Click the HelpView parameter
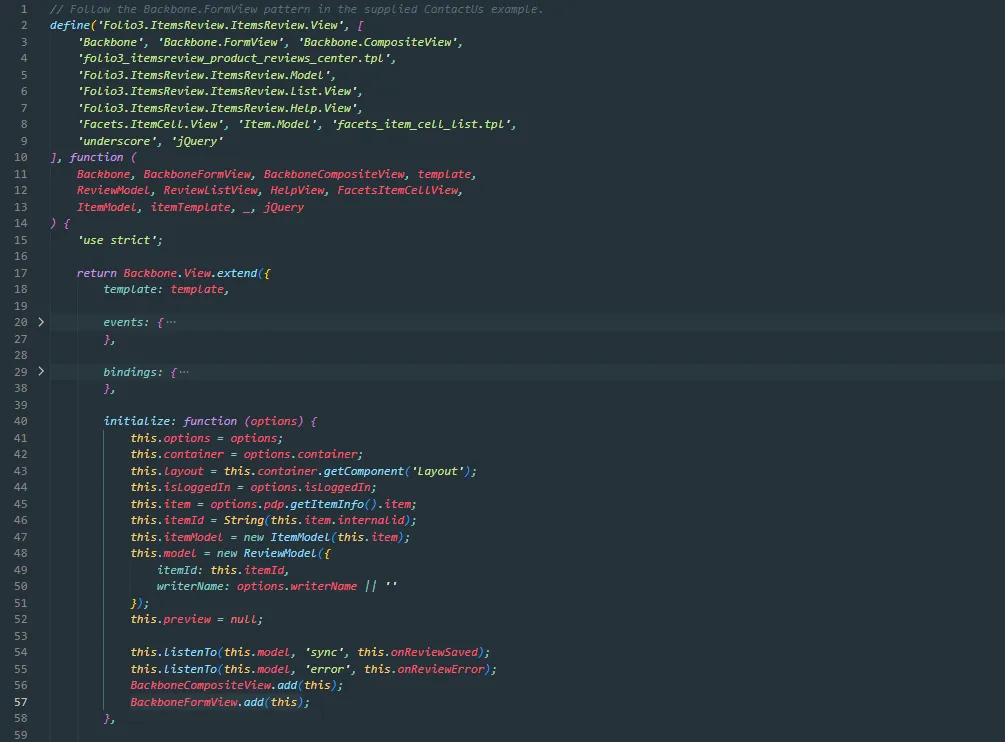Screen dimensions: 1005x742 click(297, 190)
